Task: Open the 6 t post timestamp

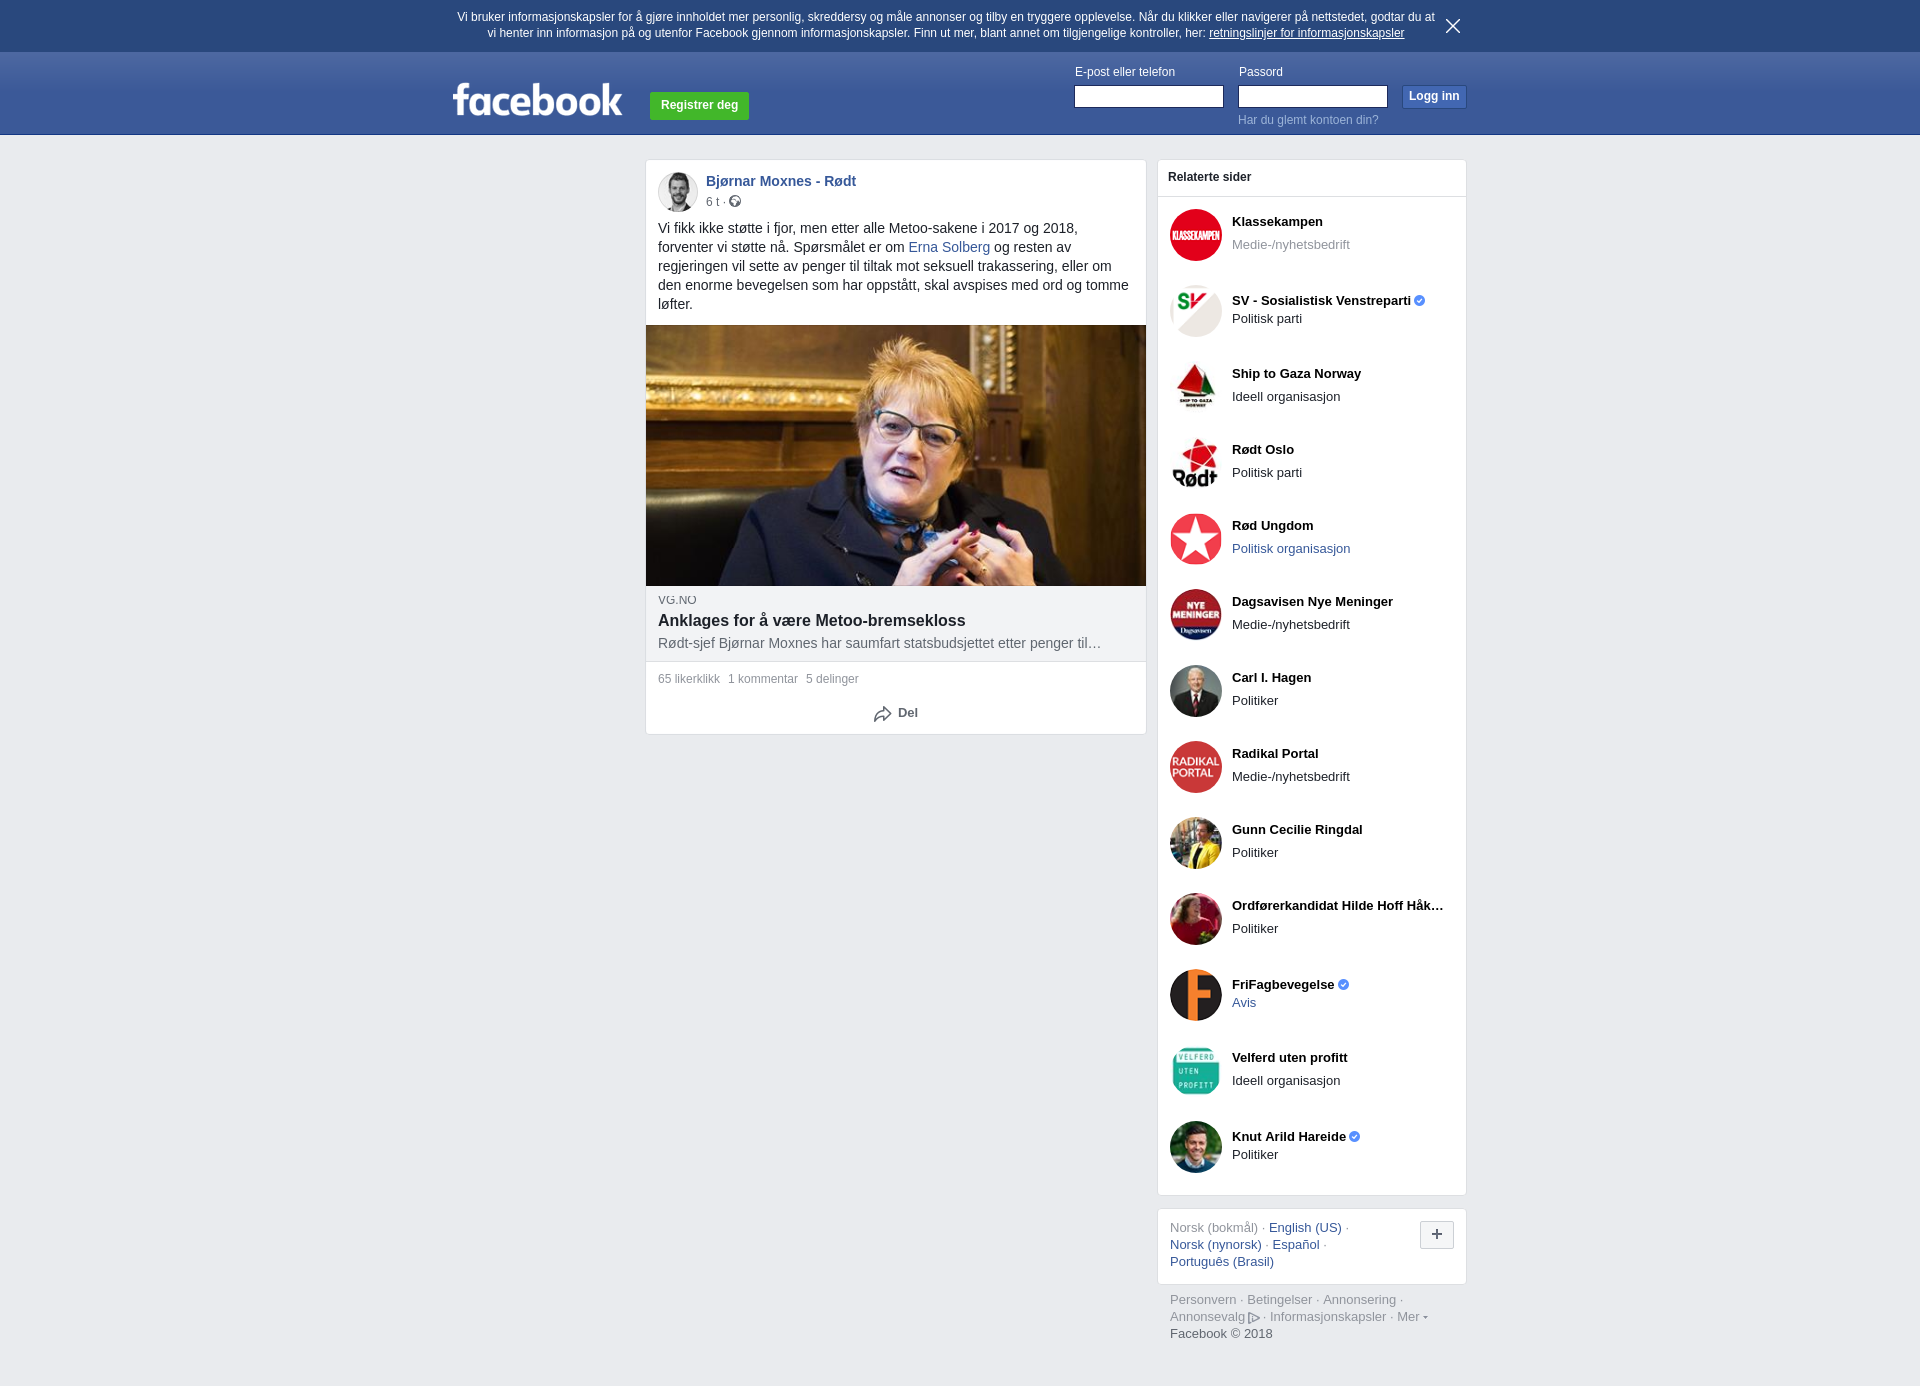Action: tap(712, 202)
